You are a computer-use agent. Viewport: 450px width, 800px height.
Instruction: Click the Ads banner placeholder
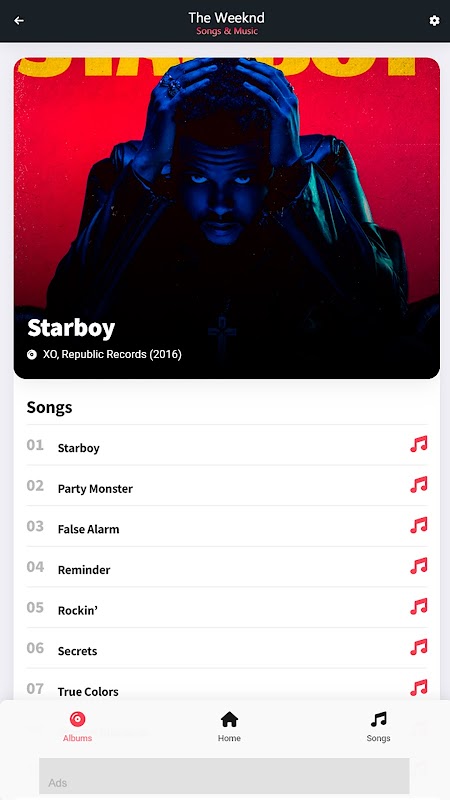[224, 776]
